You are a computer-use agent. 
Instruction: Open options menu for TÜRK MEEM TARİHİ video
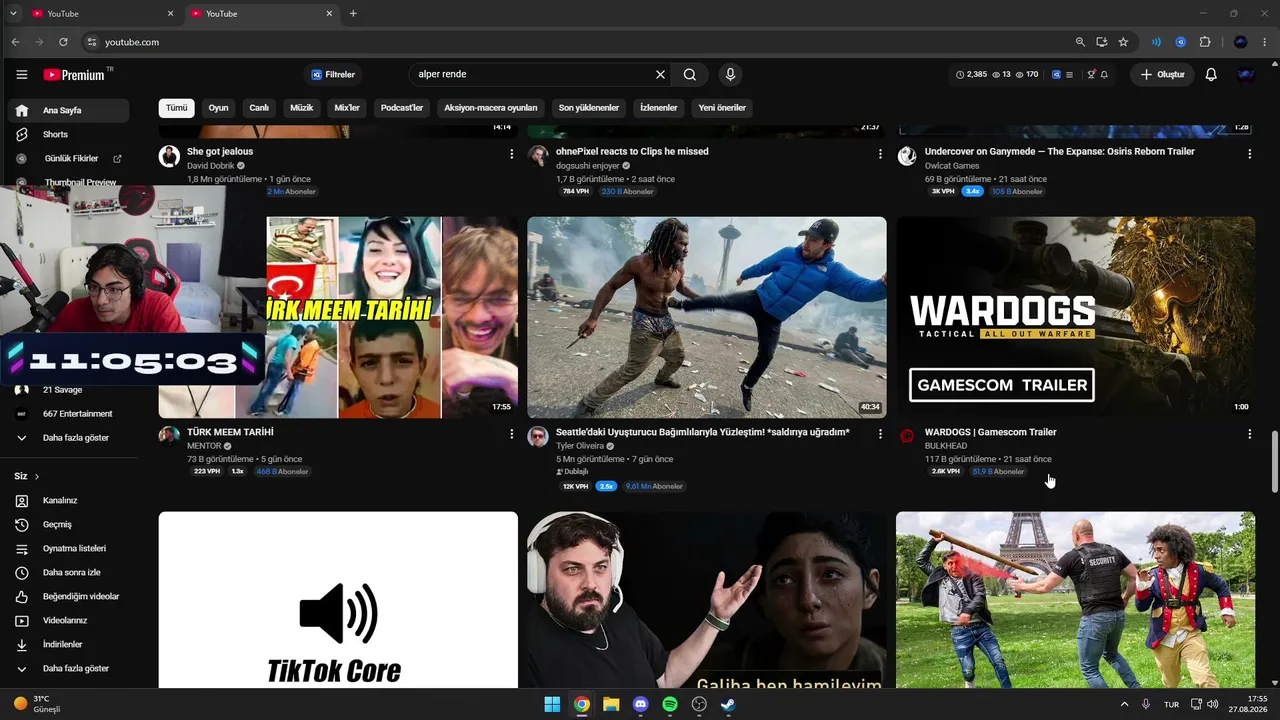tap(511, 434)
